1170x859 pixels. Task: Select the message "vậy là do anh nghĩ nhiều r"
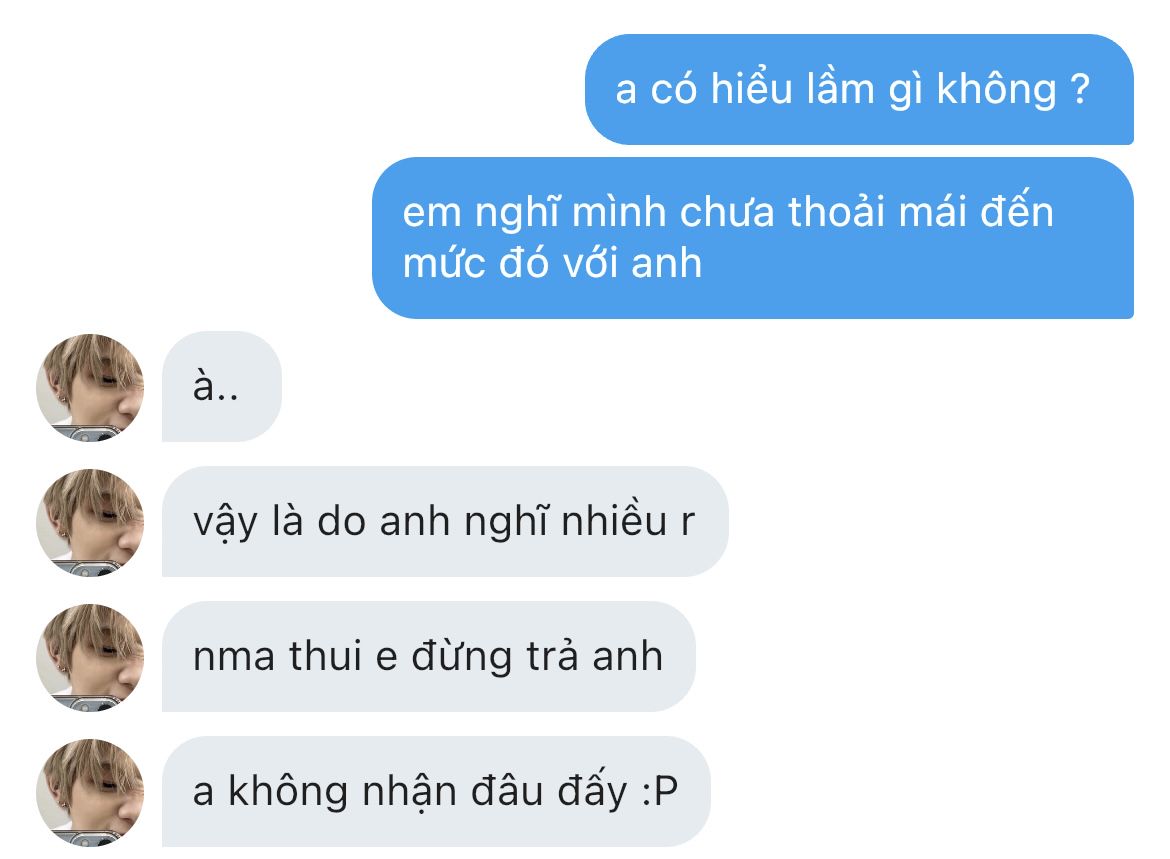[445, 522]
